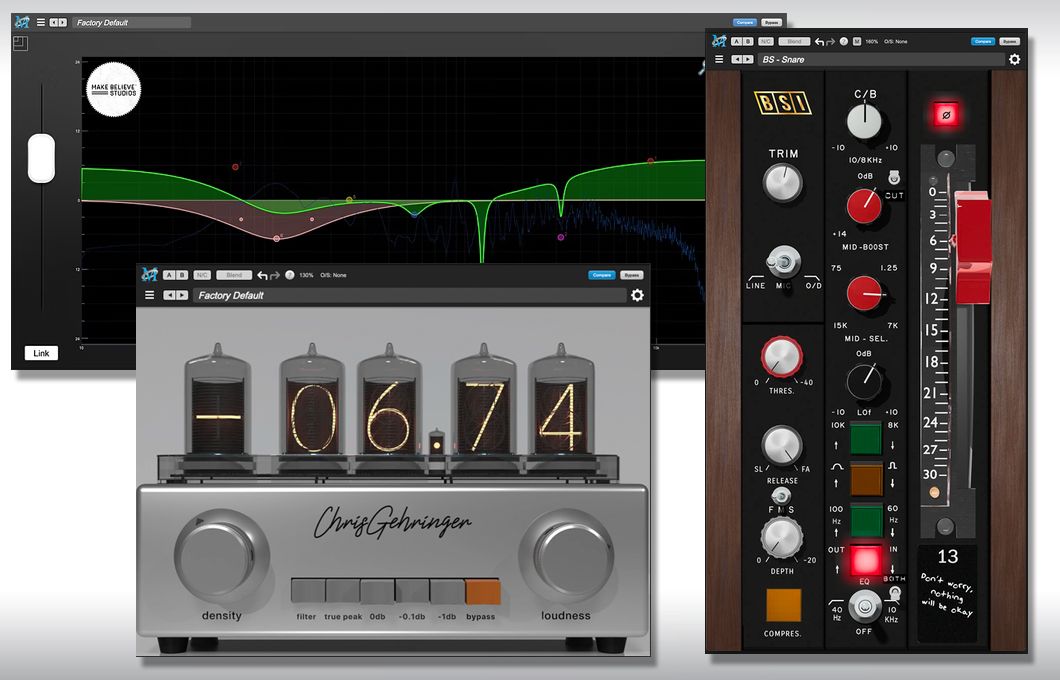Select previous preset arrow in EQ window
The width and height of the screenshot is (1060, 680).
[53, 22]
